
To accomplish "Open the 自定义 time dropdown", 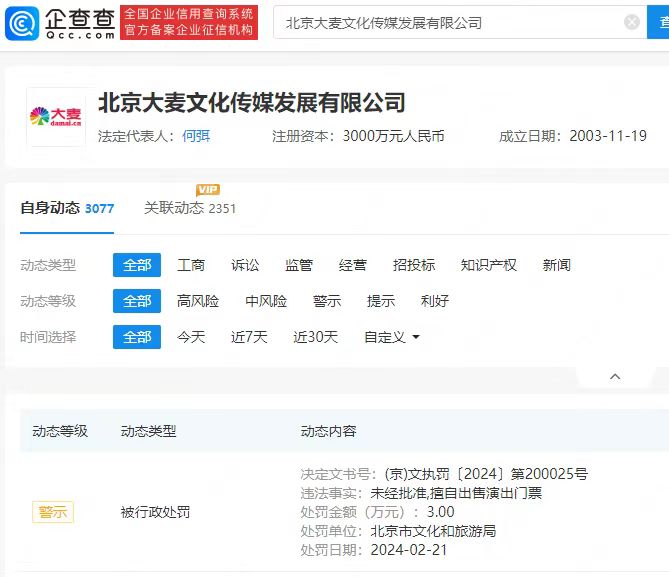I will pos(392,337).
